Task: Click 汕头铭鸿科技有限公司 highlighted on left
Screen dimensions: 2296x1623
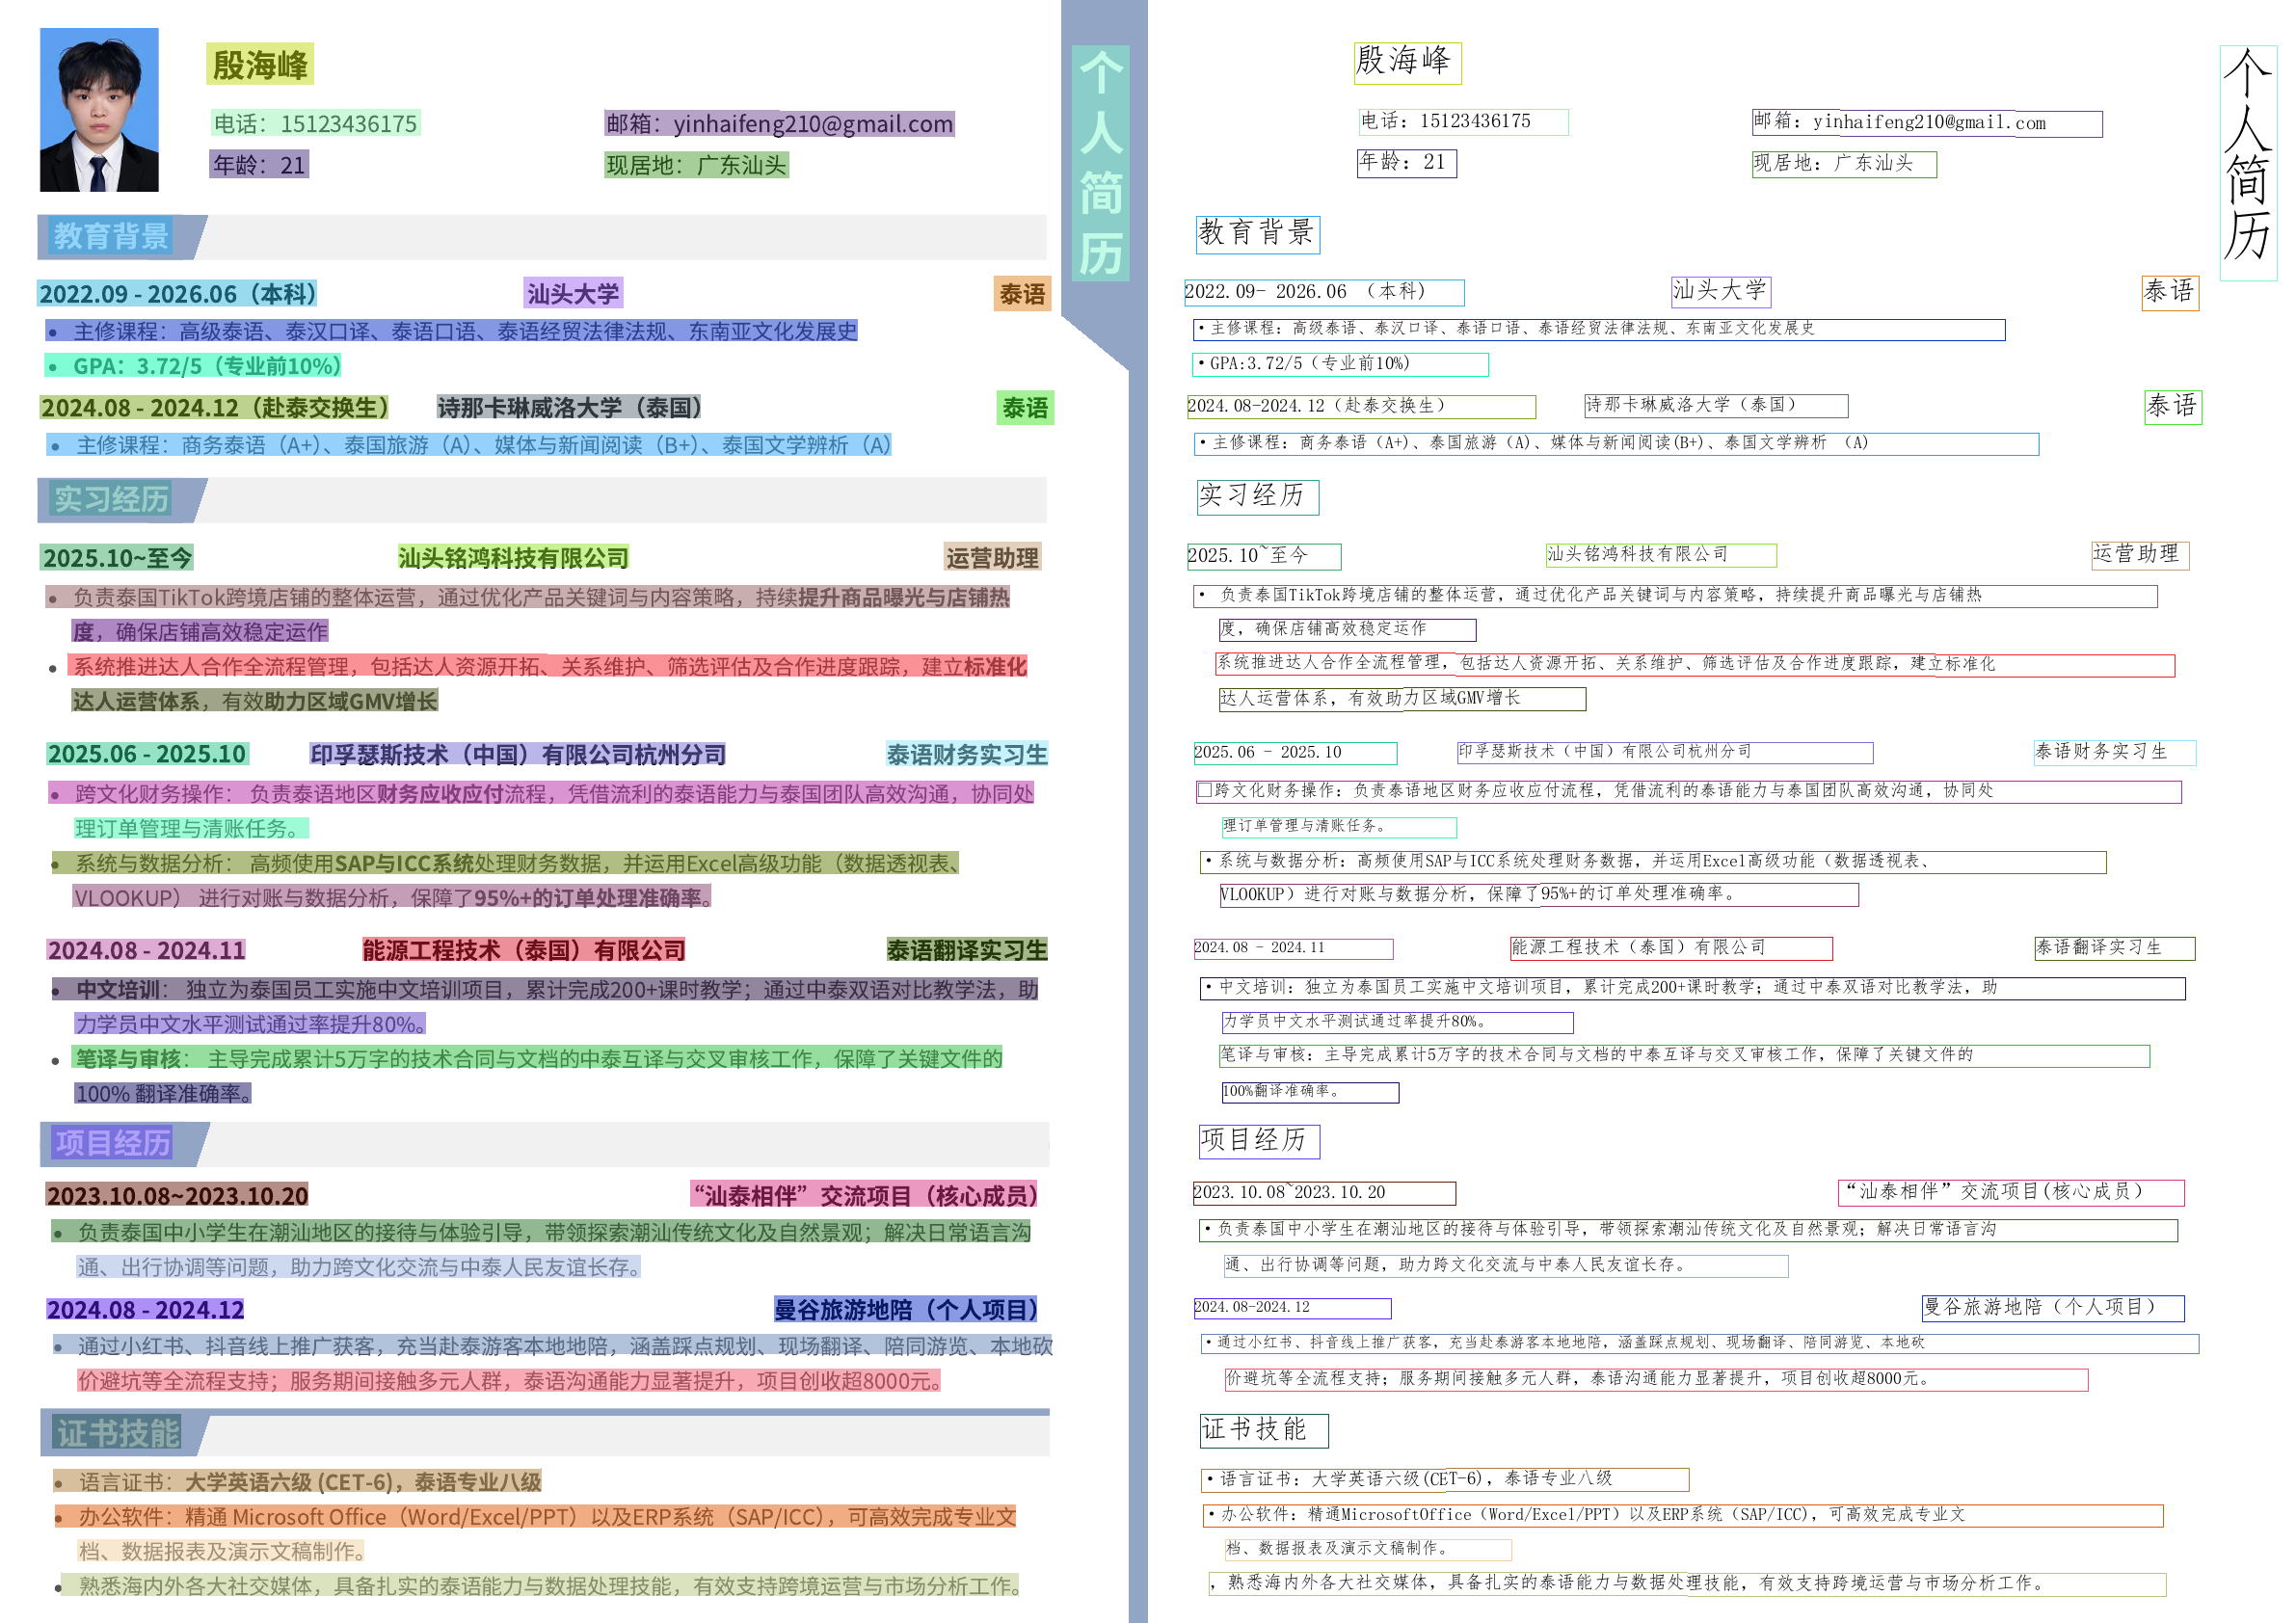Action: 513,558
